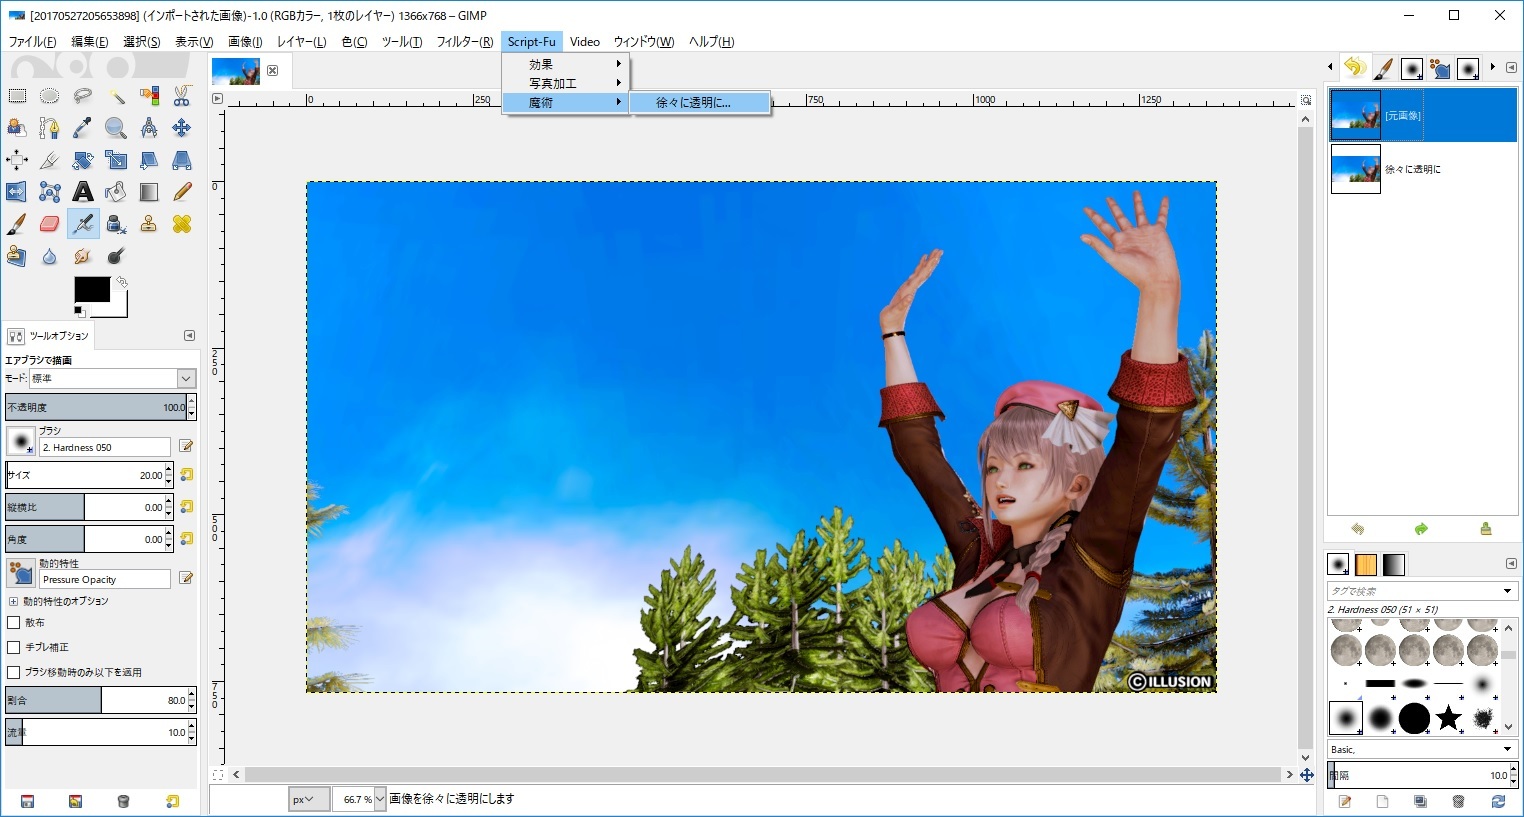Select the yellow Heal bandage tool

coord(182,224)
